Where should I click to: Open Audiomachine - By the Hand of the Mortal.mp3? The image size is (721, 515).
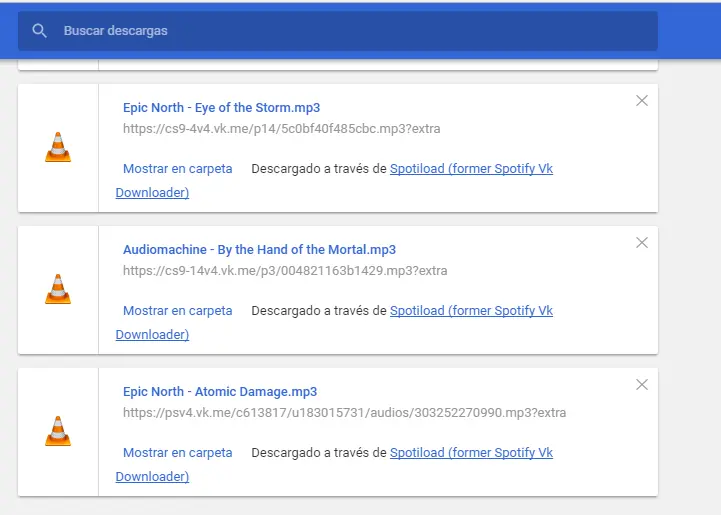[259, 250]
